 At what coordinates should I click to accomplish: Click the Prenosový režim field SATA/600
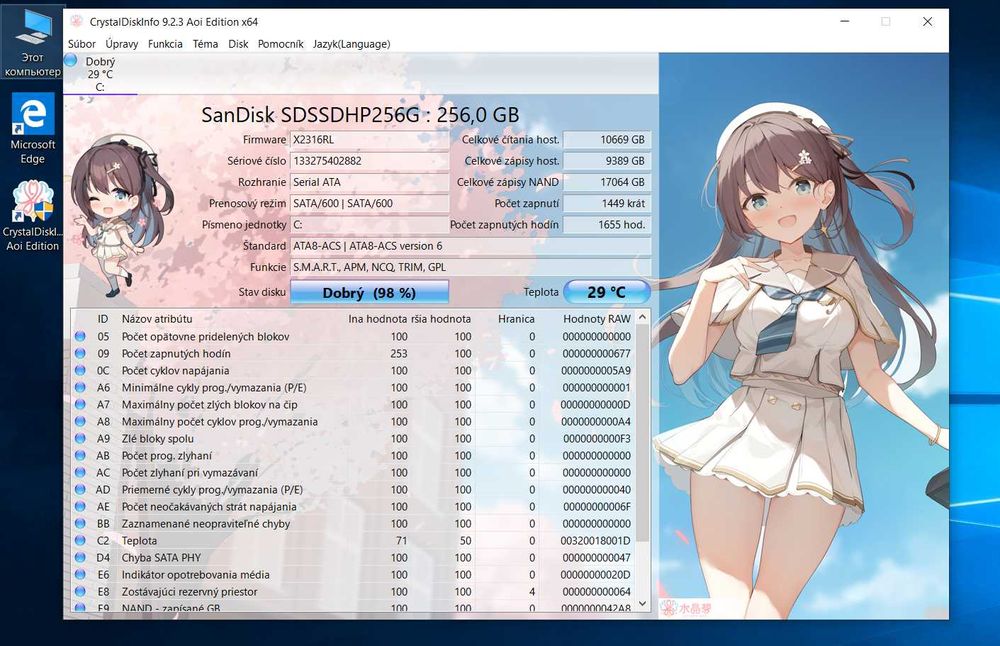pyautogui.click(x=369, y=203)
